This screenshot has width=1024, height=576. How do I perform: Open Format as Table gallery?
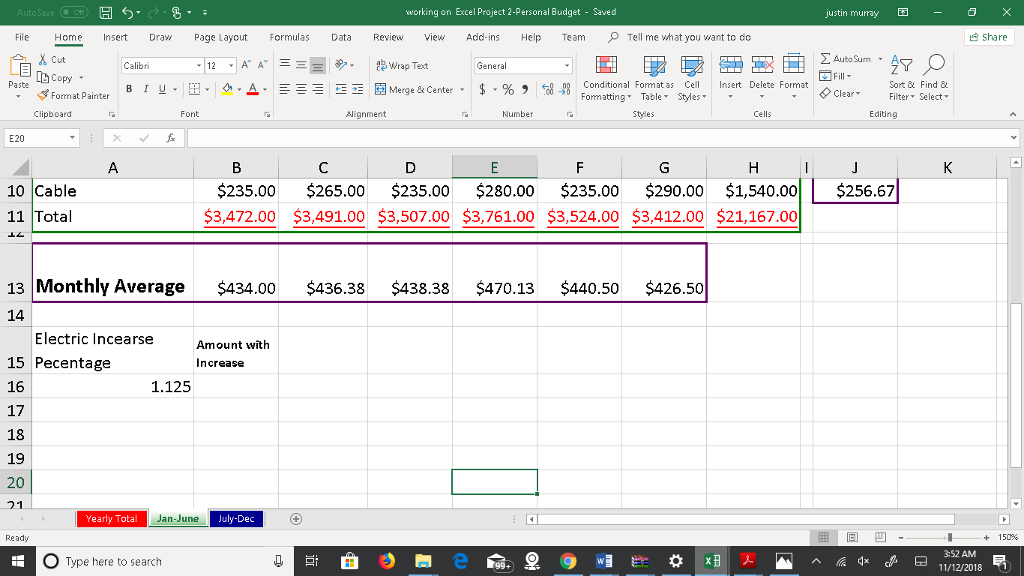click(654, 78)
